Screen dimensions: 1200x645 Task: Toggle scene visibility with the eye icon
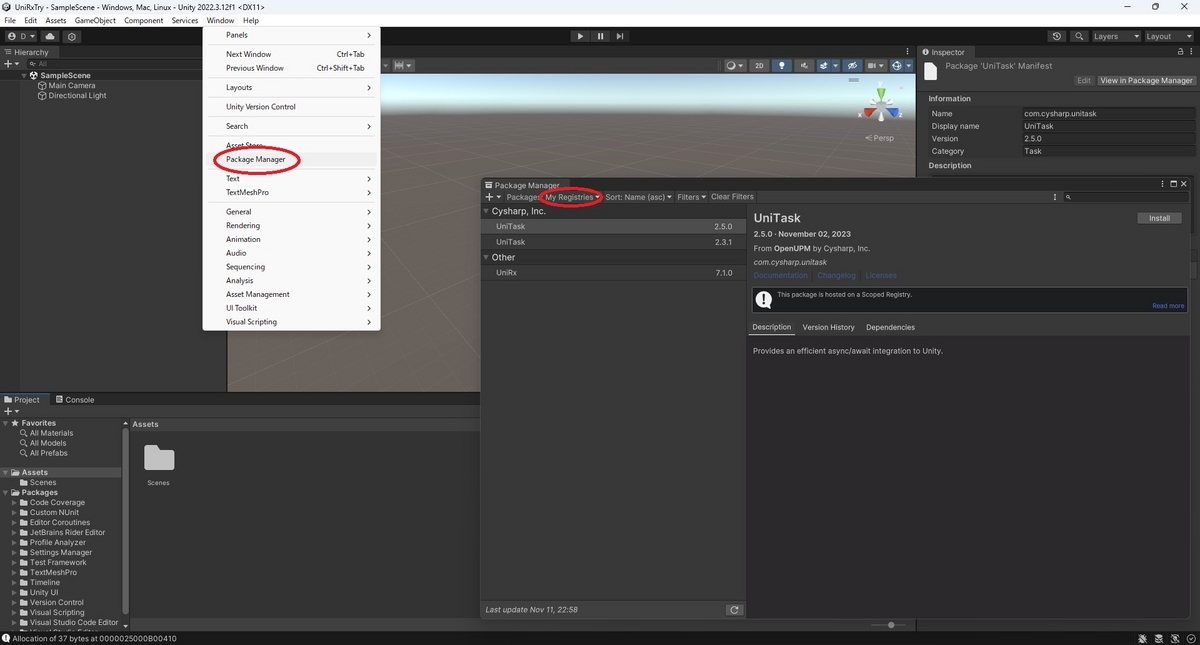click(852, 65)
